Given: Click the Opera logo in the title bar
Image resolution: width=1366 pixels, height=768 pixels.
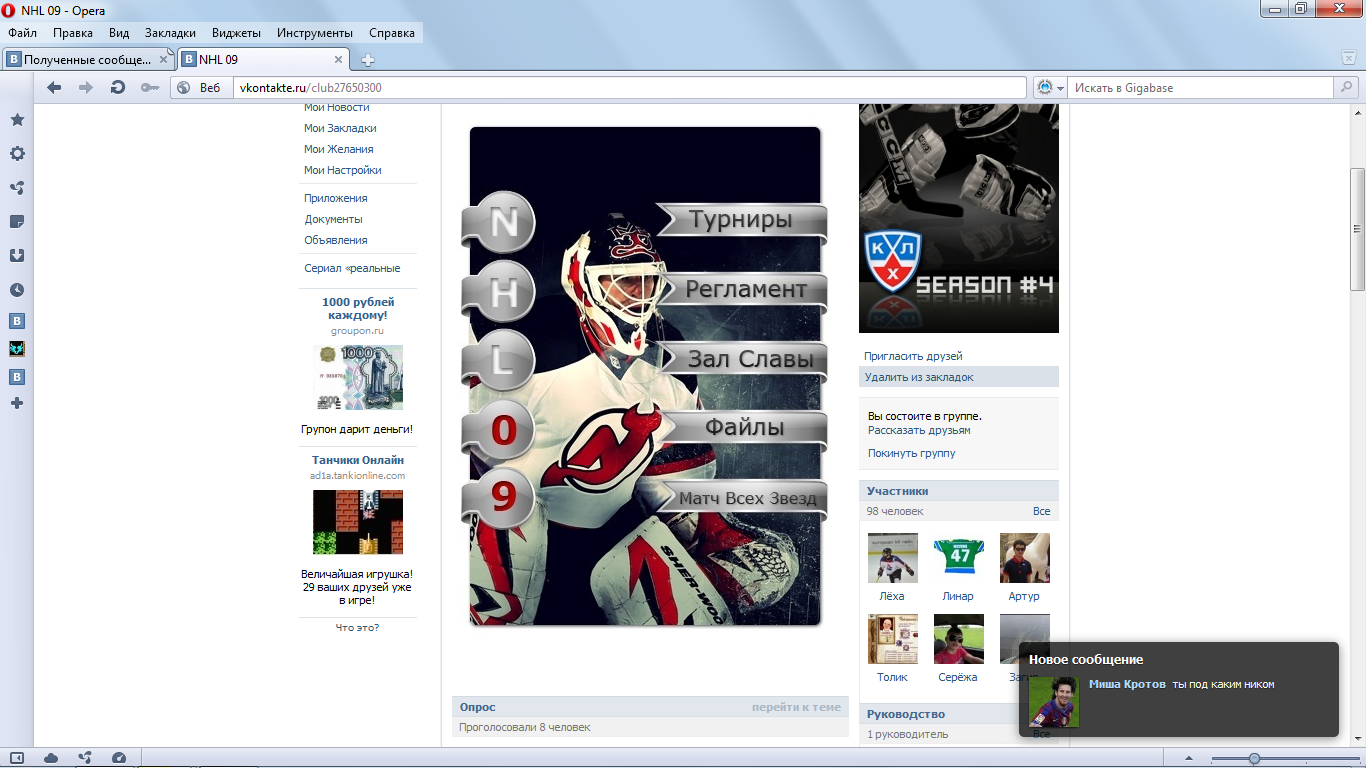Looking at the screenshot, I should pyautogui.click(x=9, y=11).
